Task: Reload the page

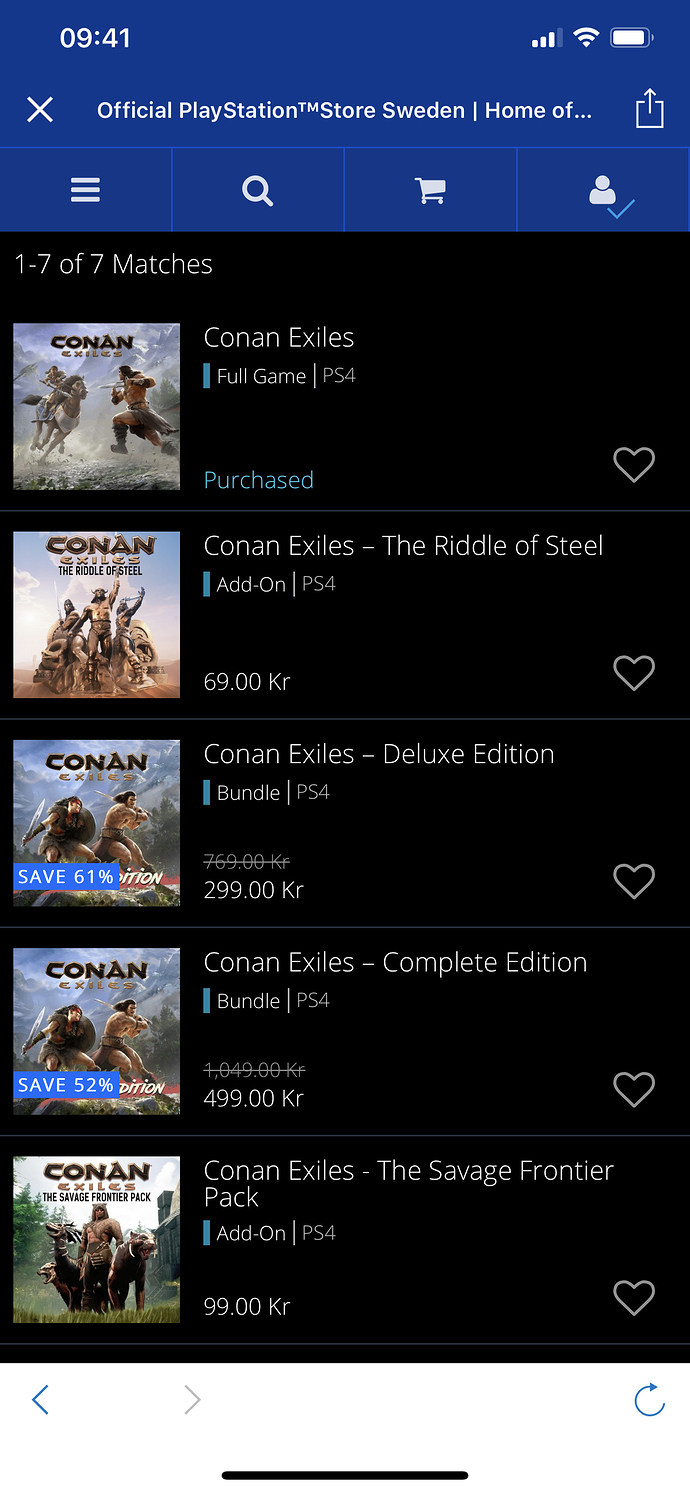Action: [x=650, y=1400]
